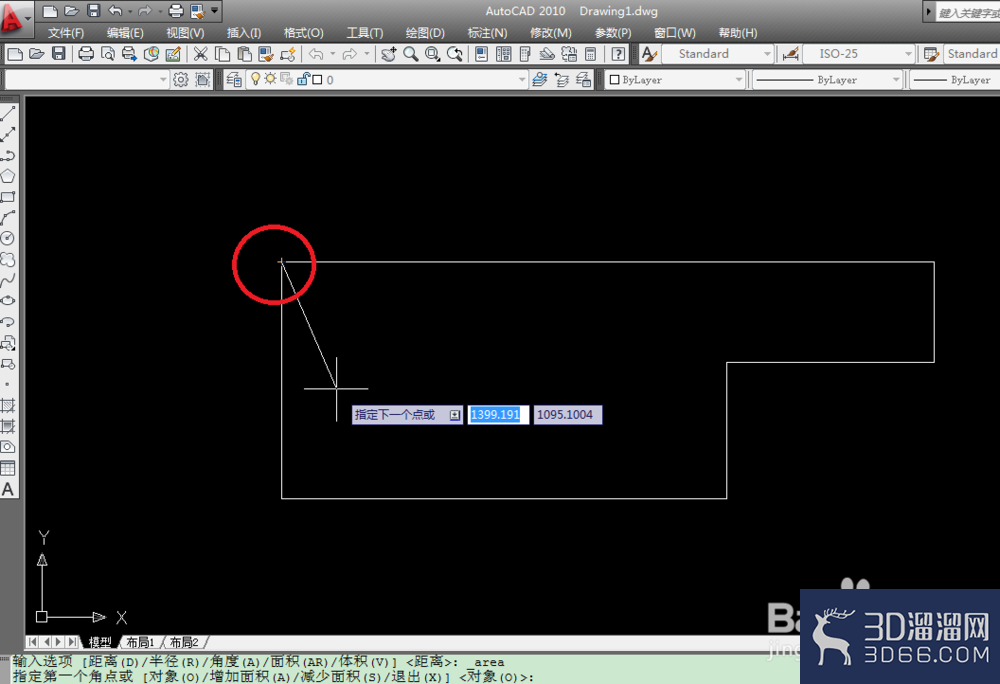Insert a Table from Draw toolbar
The width and height of the screenshot is (1000, 684).
click(x=8, y=468)
